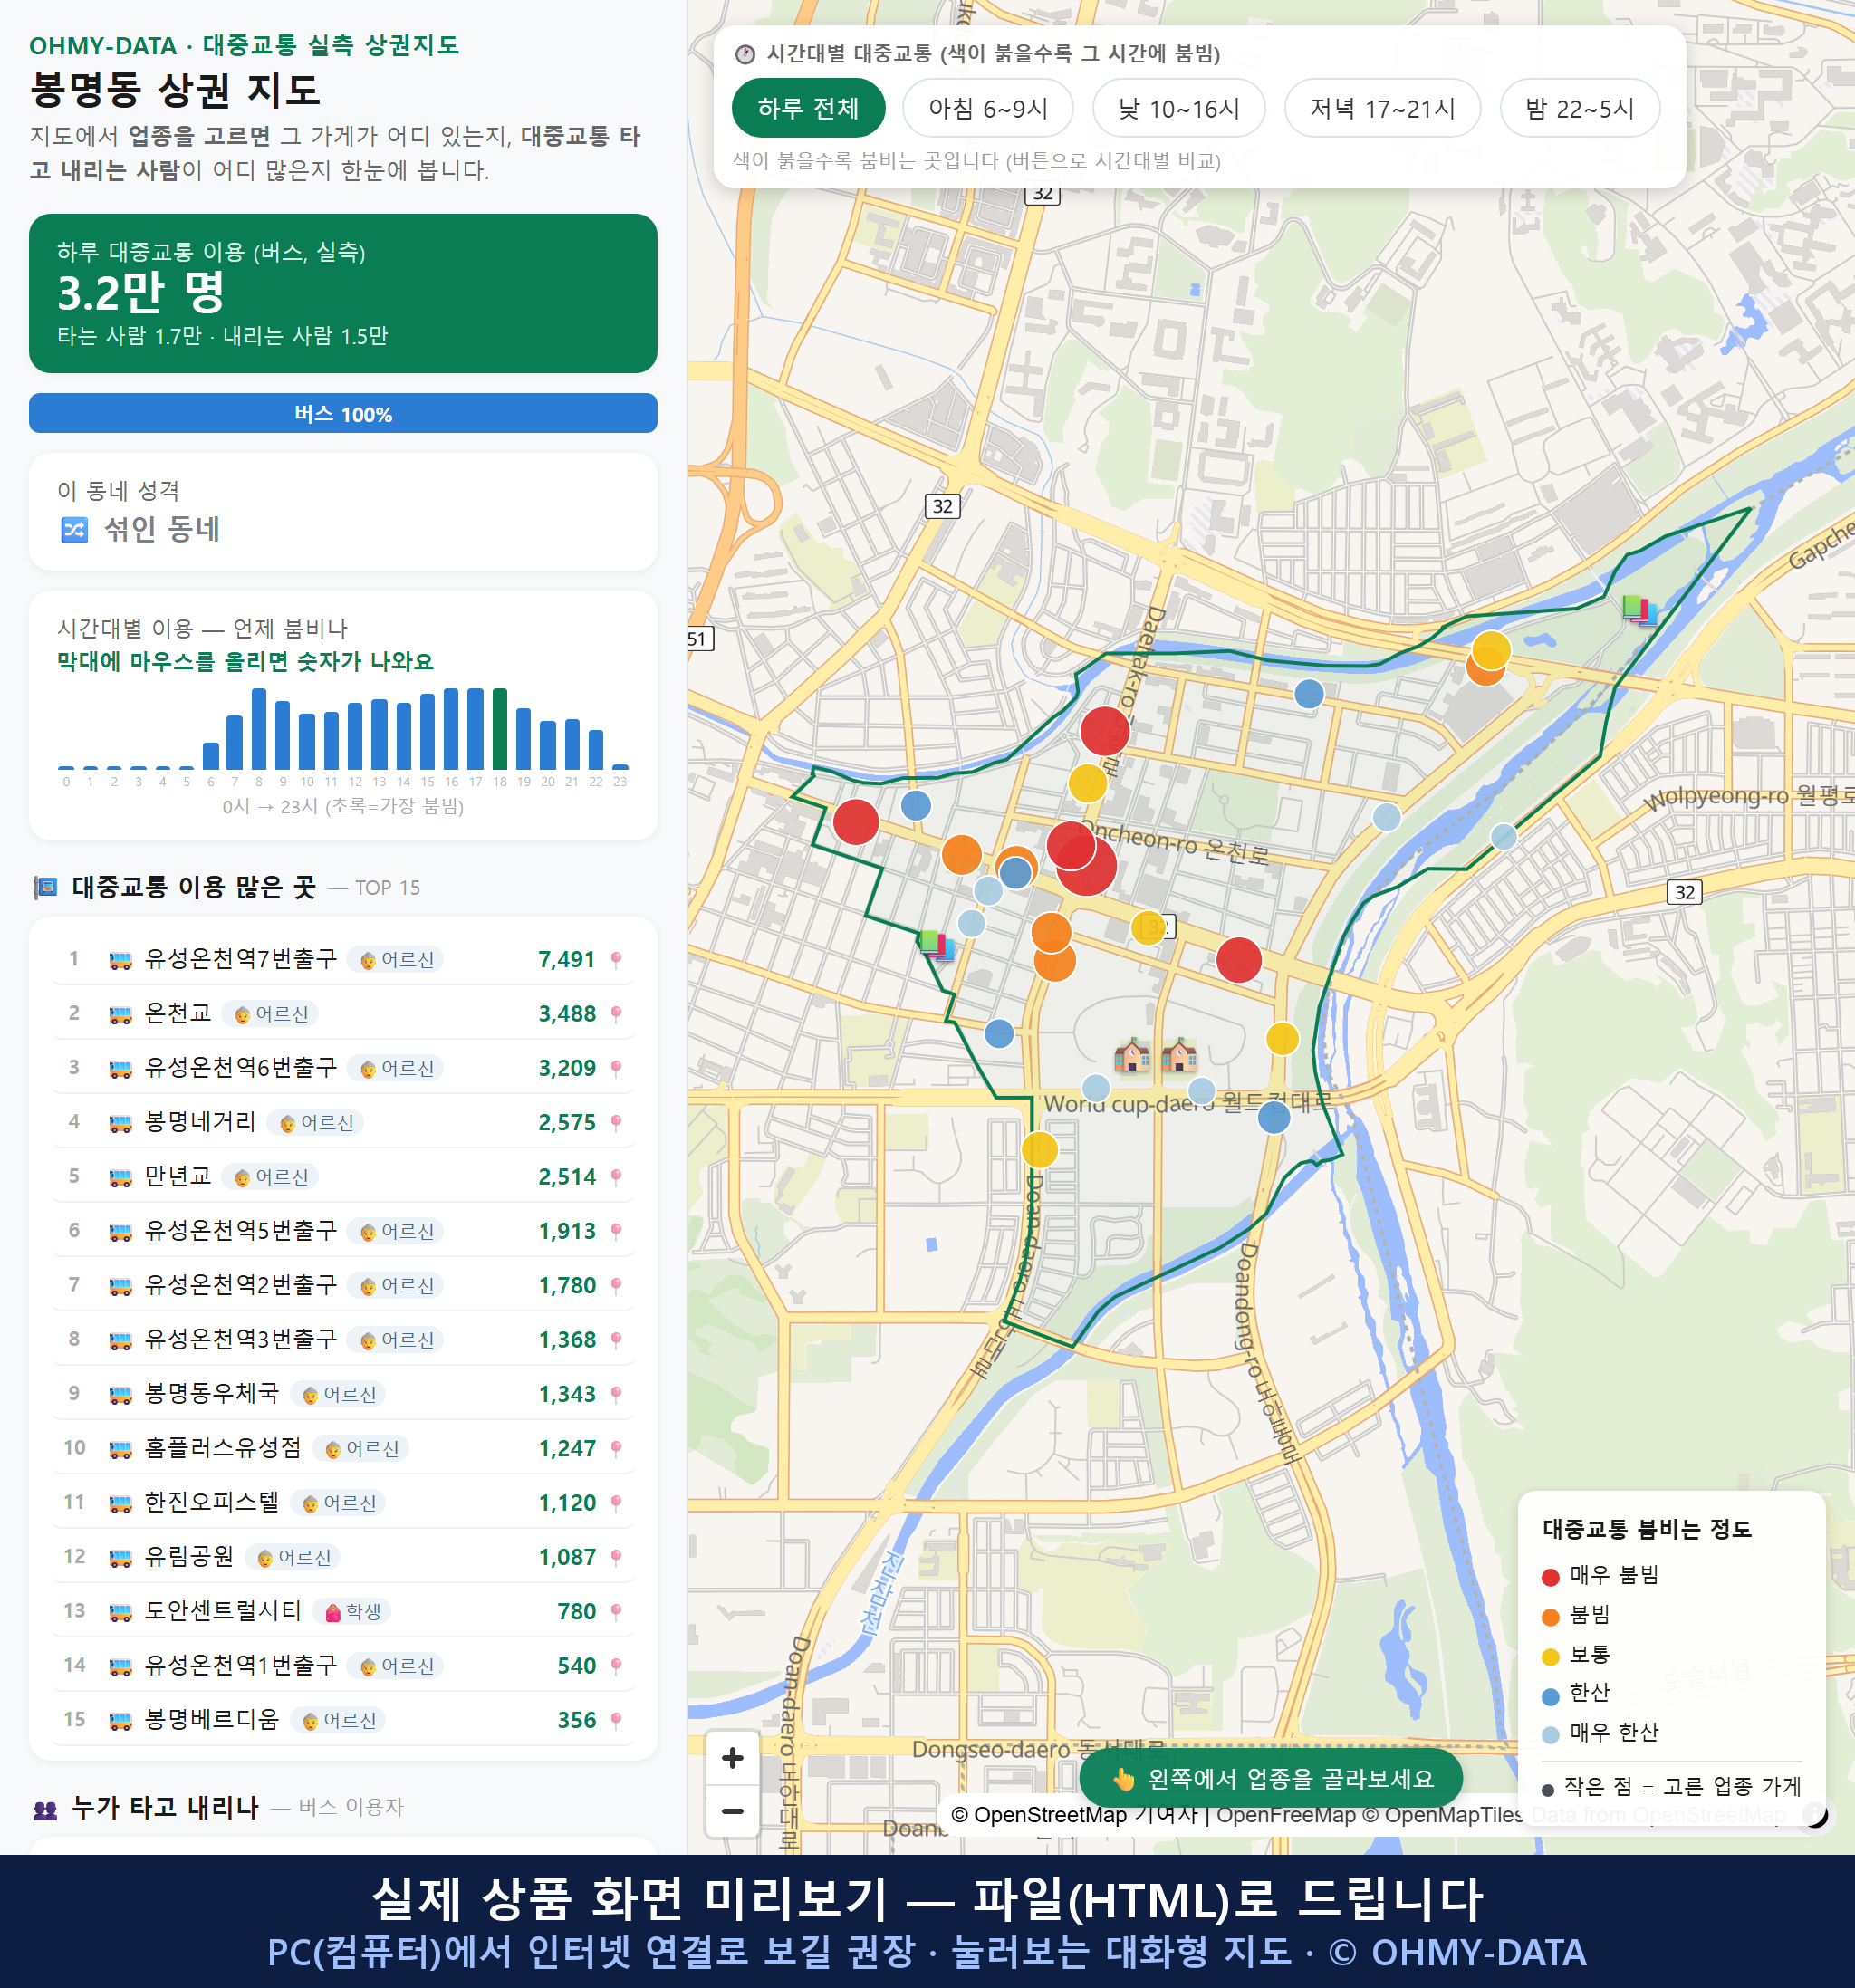The height and width of the screenshot is (1988, 1855).
Task: Click the green peak bar at hour 18
Action: click(x=500, y=729)
